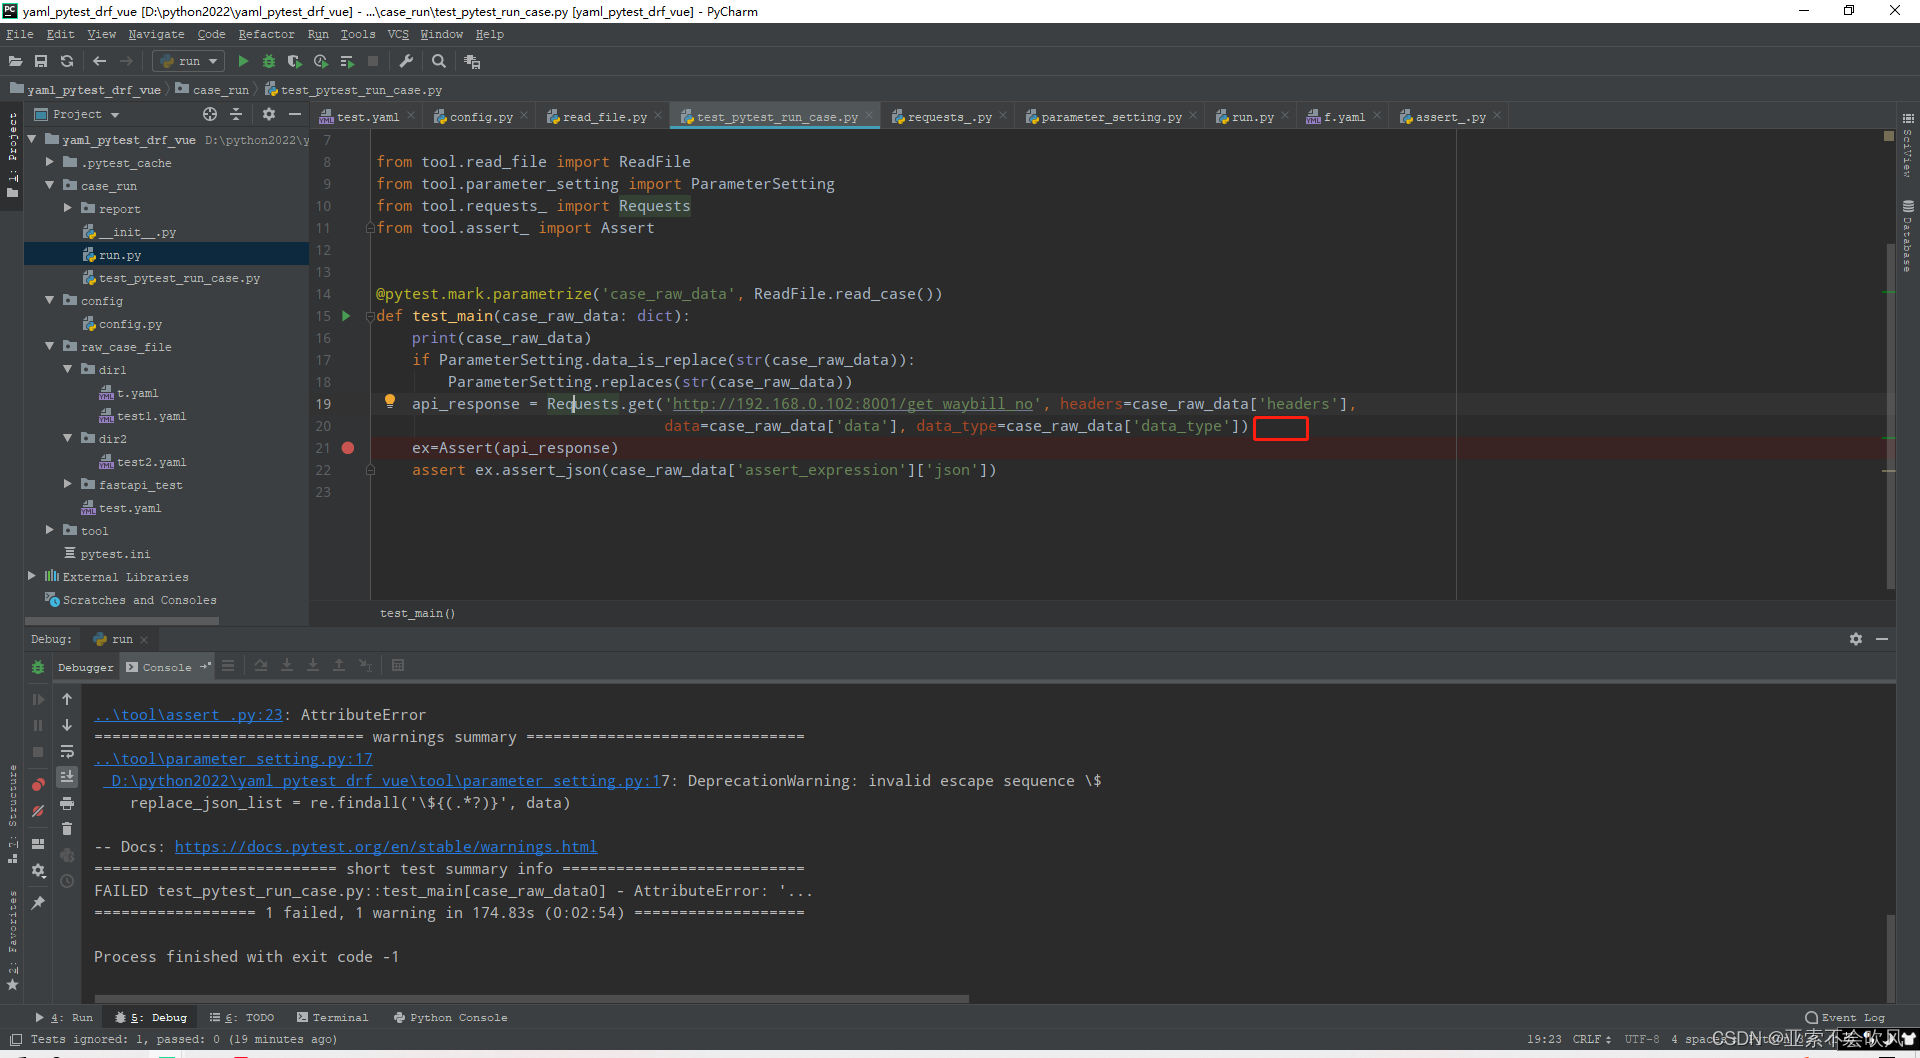Screen dimensions: 1920x1058
Task: Close the read_file.py tab
Action: coord(658,116)
